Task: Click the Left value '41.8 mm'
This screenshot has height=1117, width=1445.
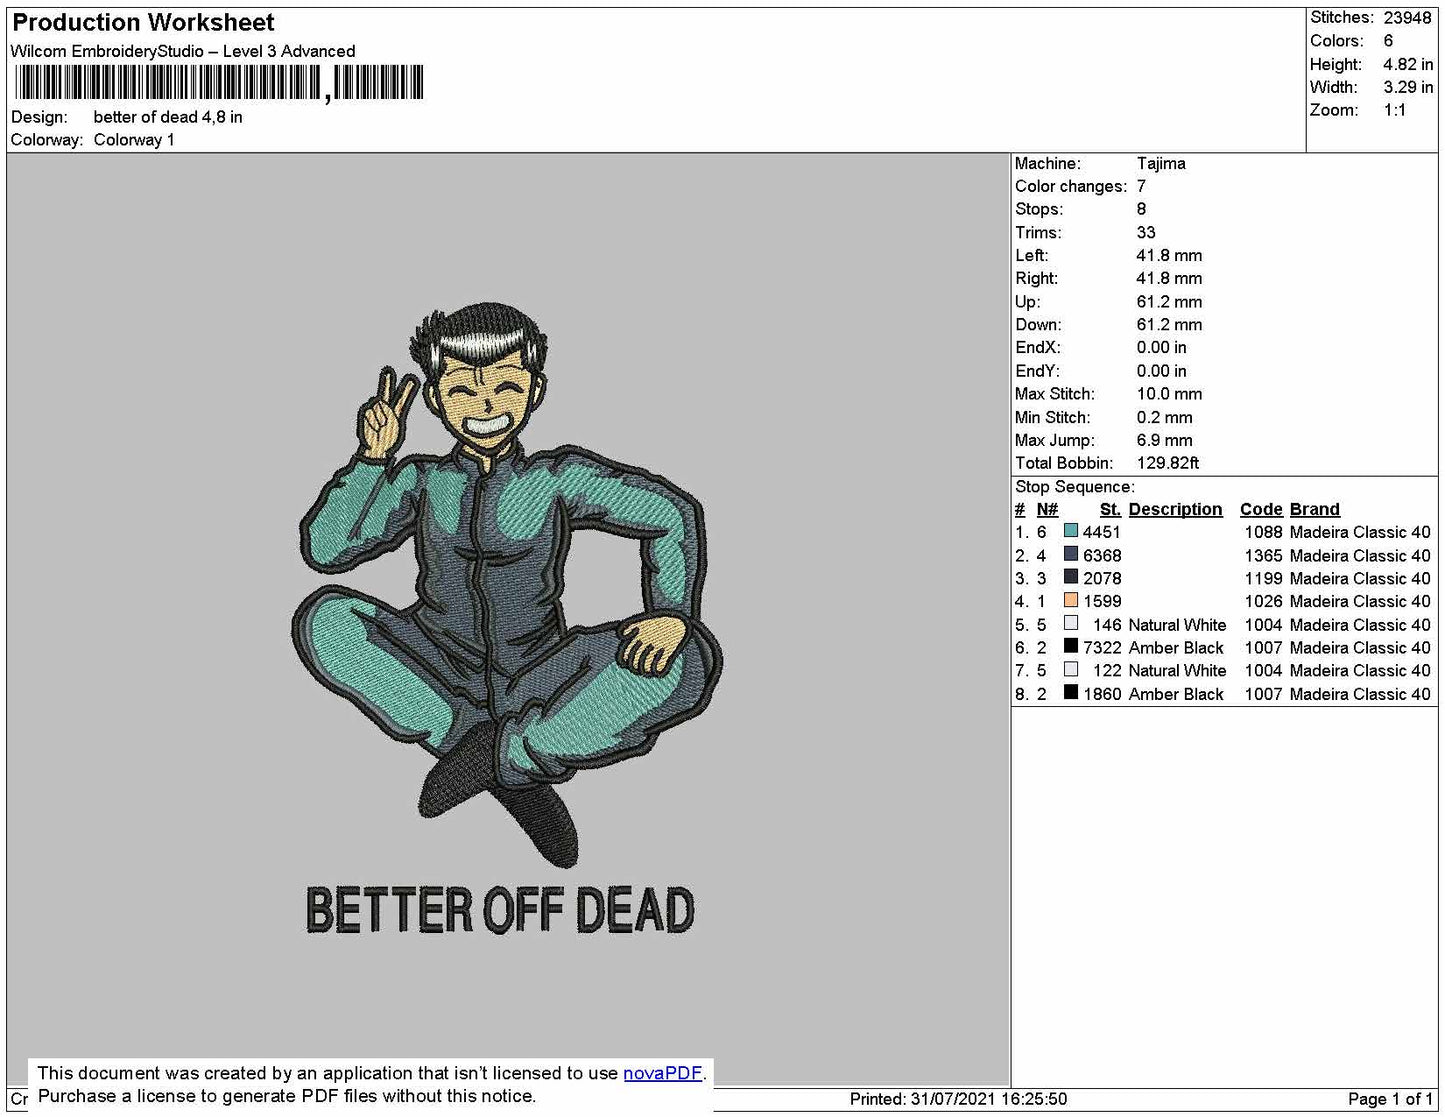Action: 1169,255
